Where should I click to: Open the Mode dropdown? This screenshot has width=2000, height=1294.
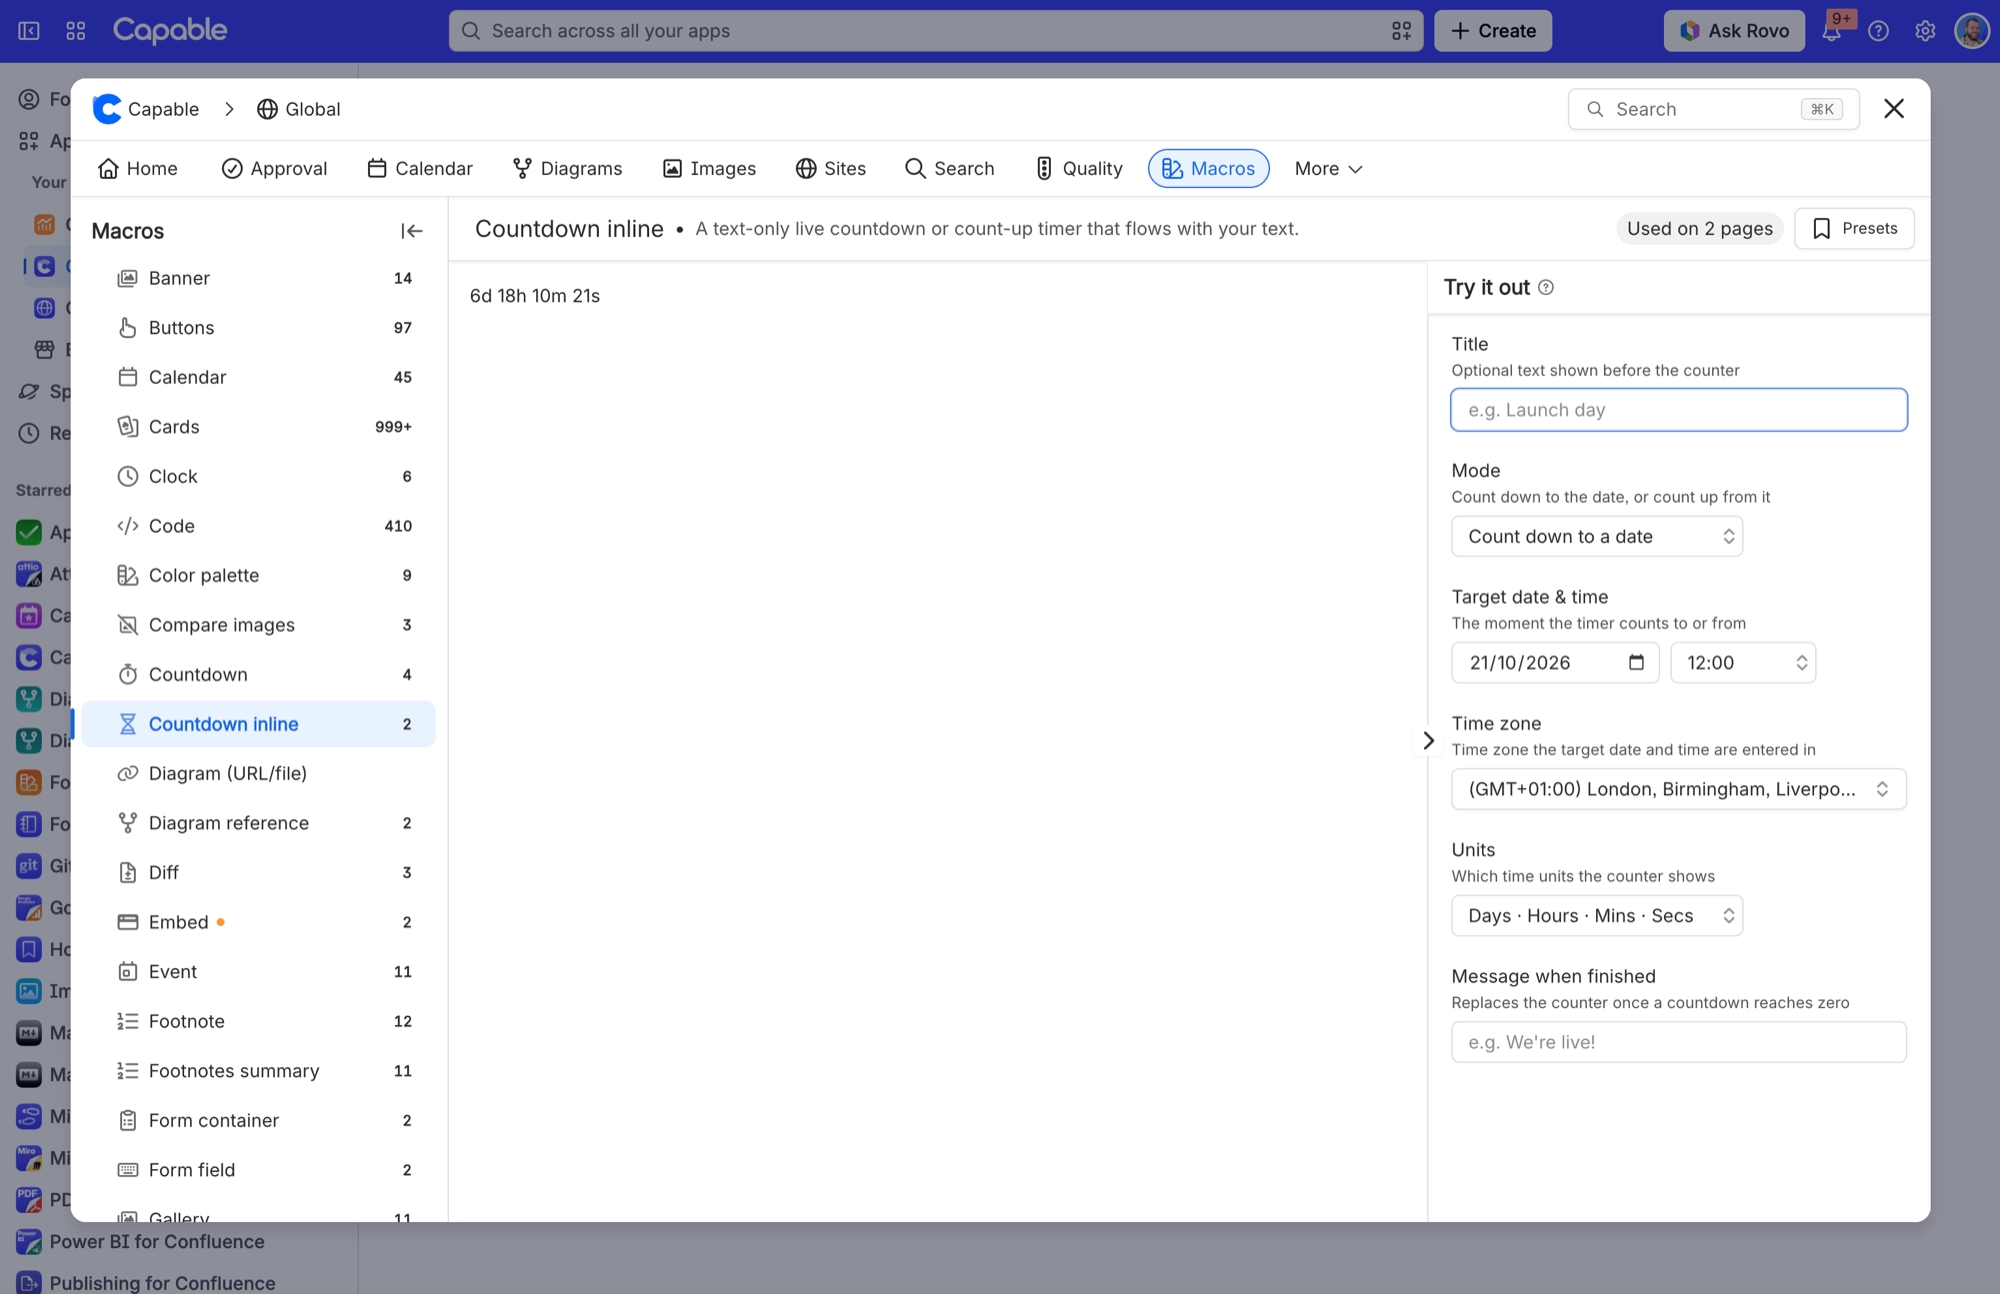[1597, 537]
